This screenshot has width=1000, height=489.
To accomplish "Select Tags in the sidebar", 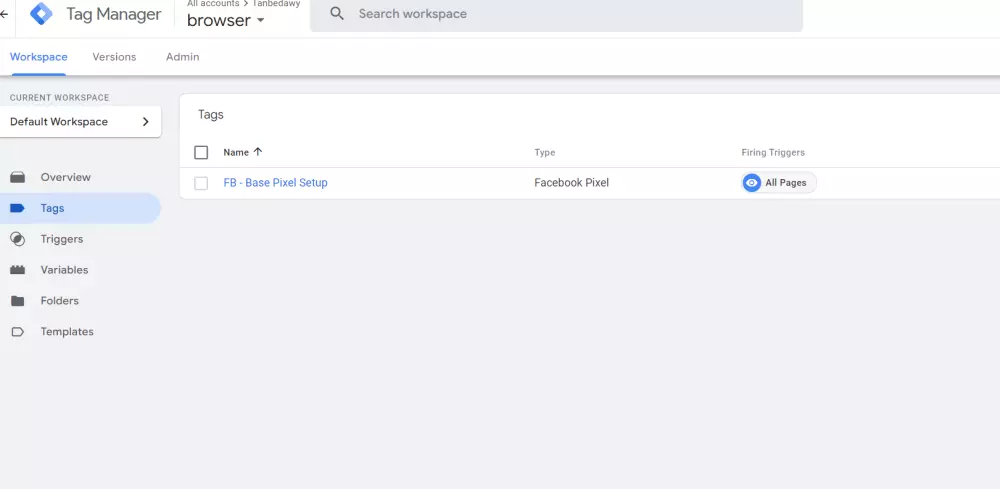I will (80, 208).
